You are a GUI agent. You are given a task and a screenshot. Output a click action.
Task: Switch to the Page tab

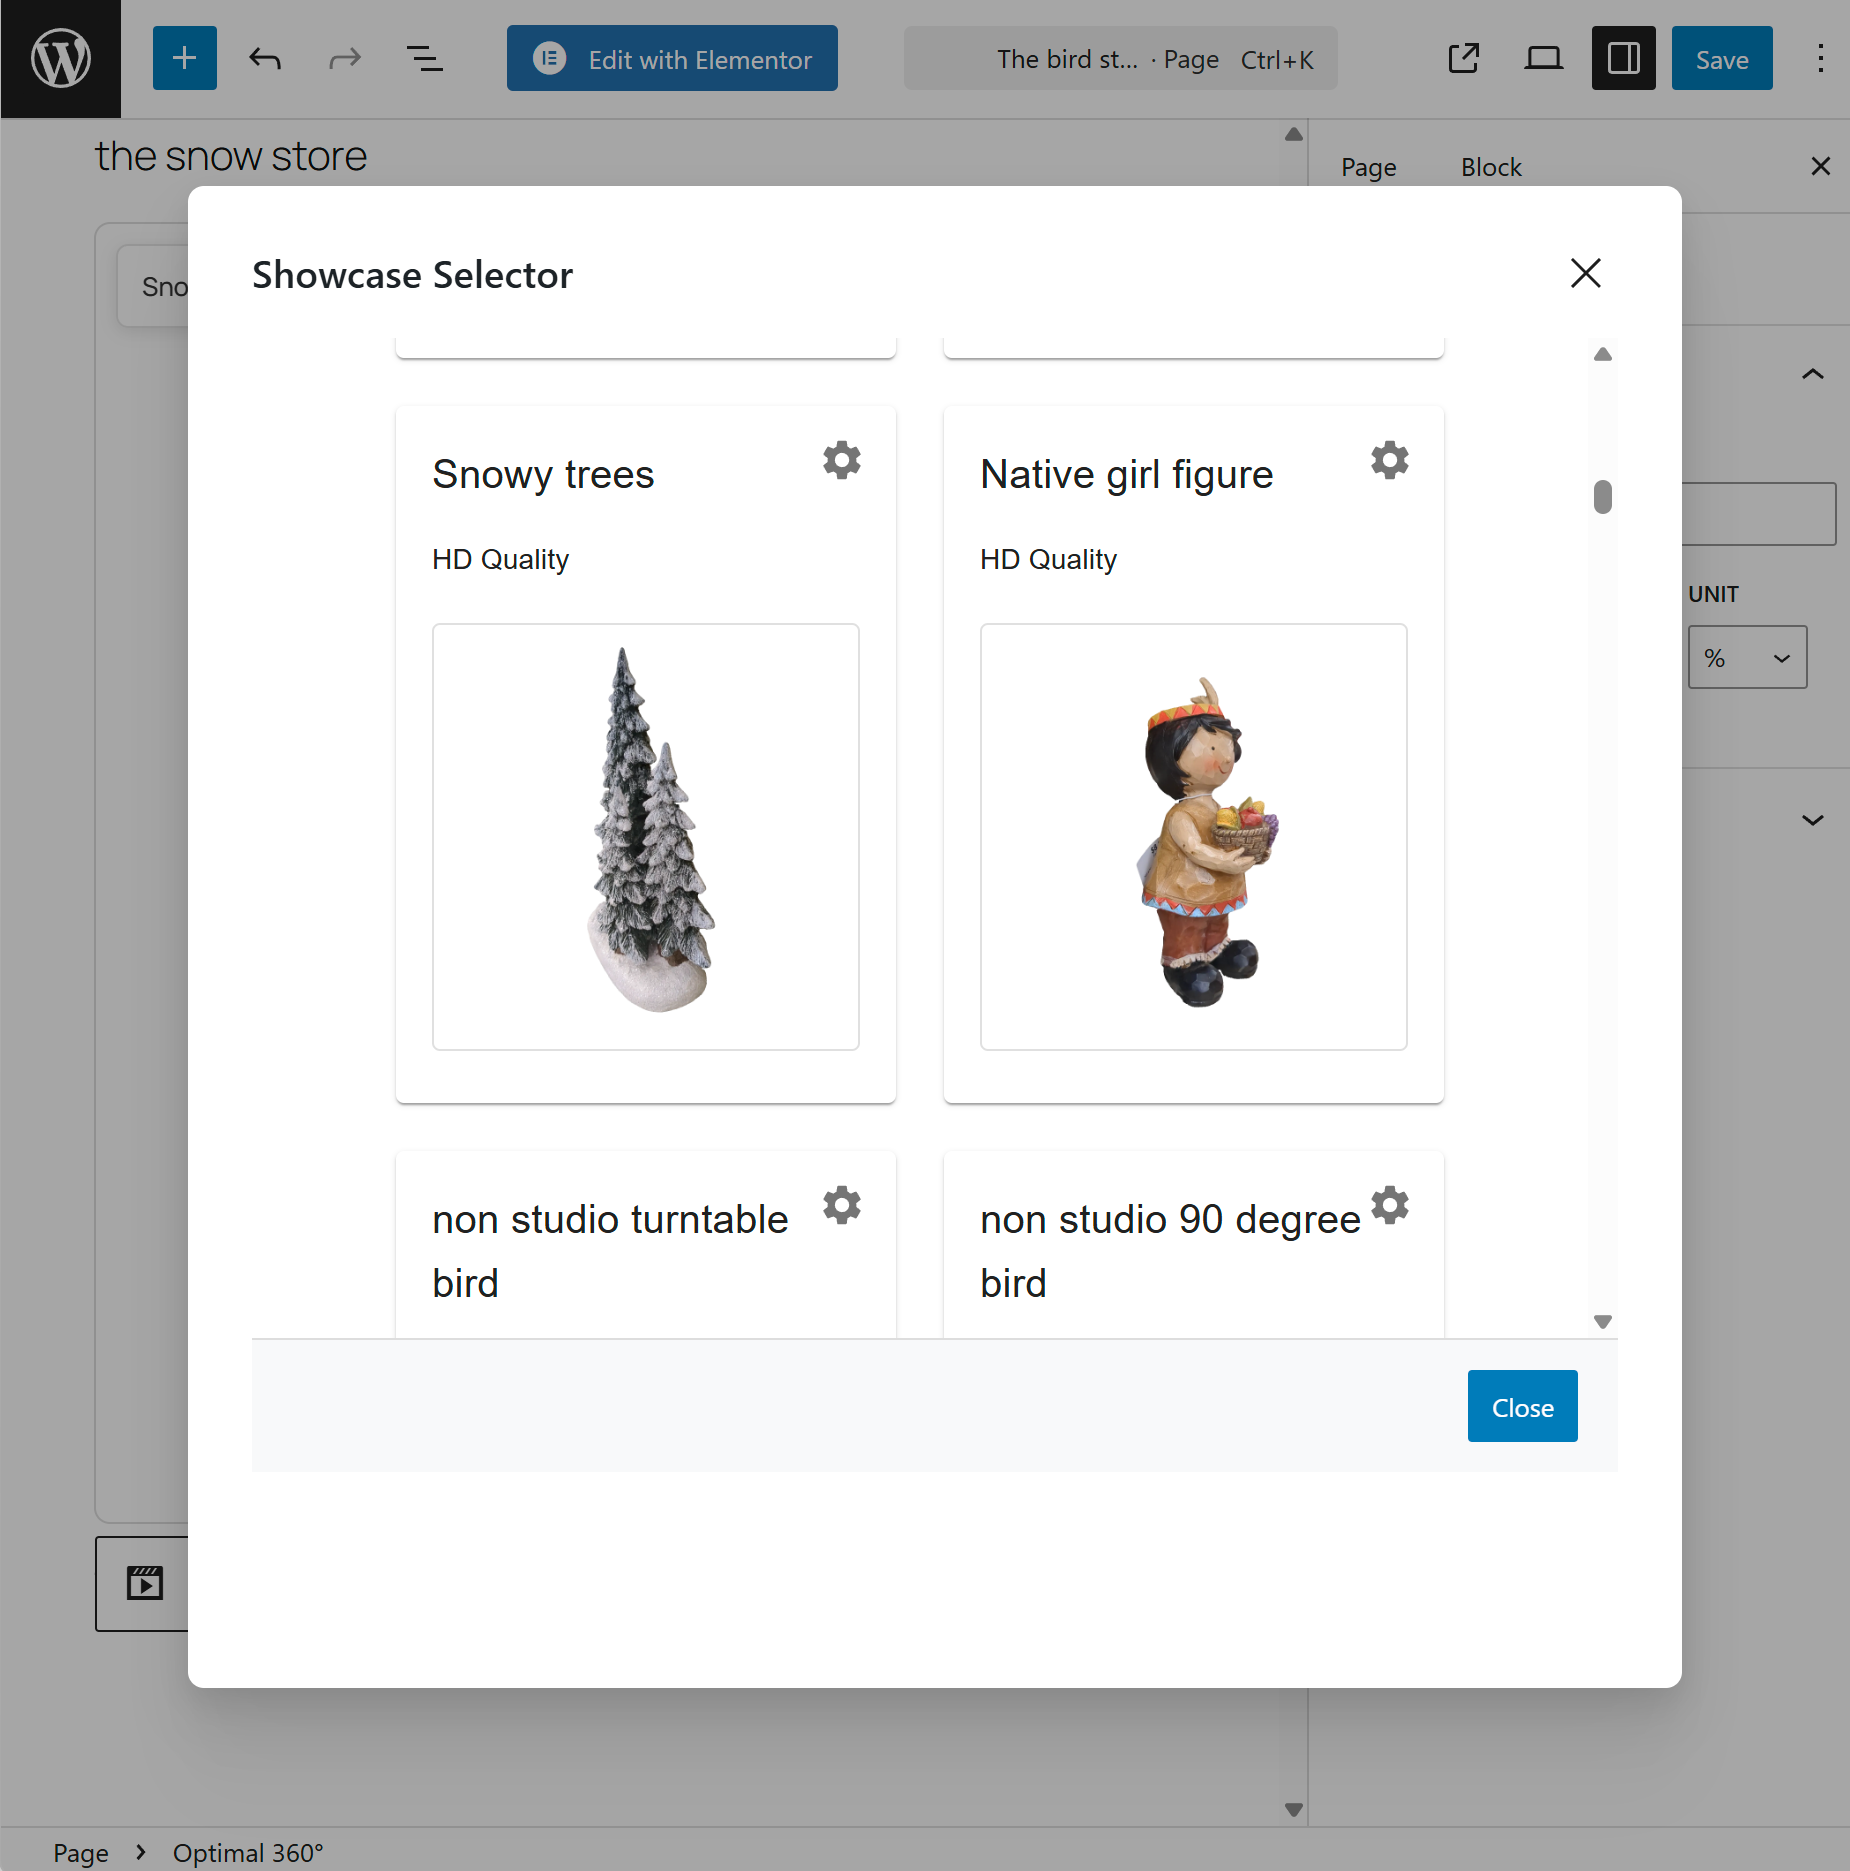tap(1368, 167)
